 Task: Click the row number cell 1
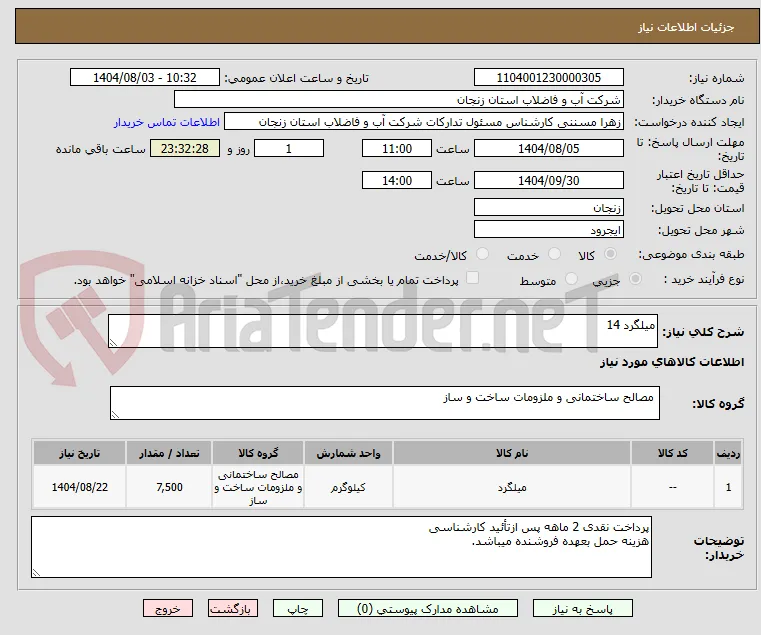pyautogui.click(x=728, y=487)
